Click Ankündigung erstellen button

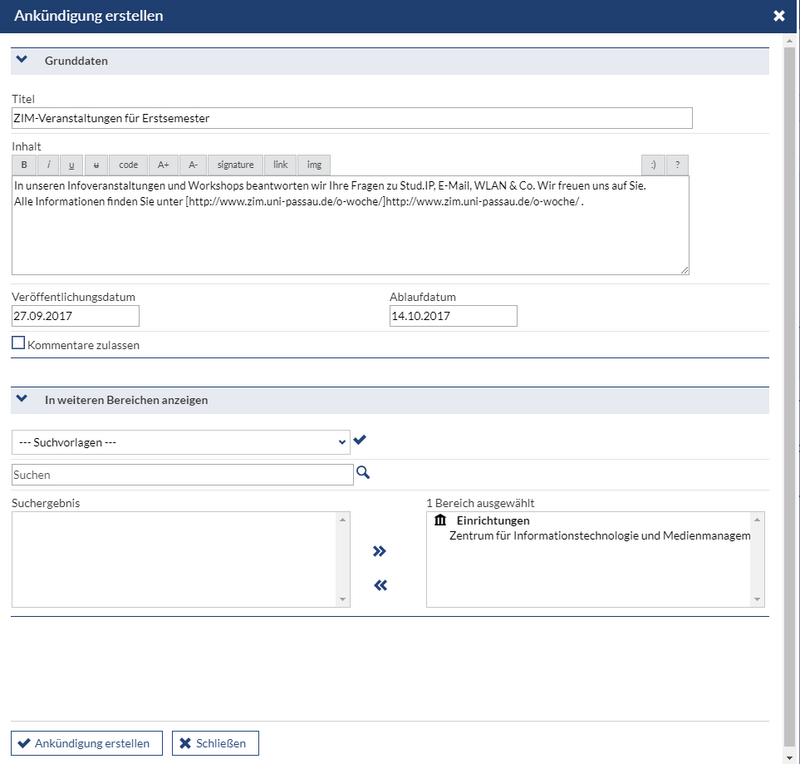pos(87,743)
